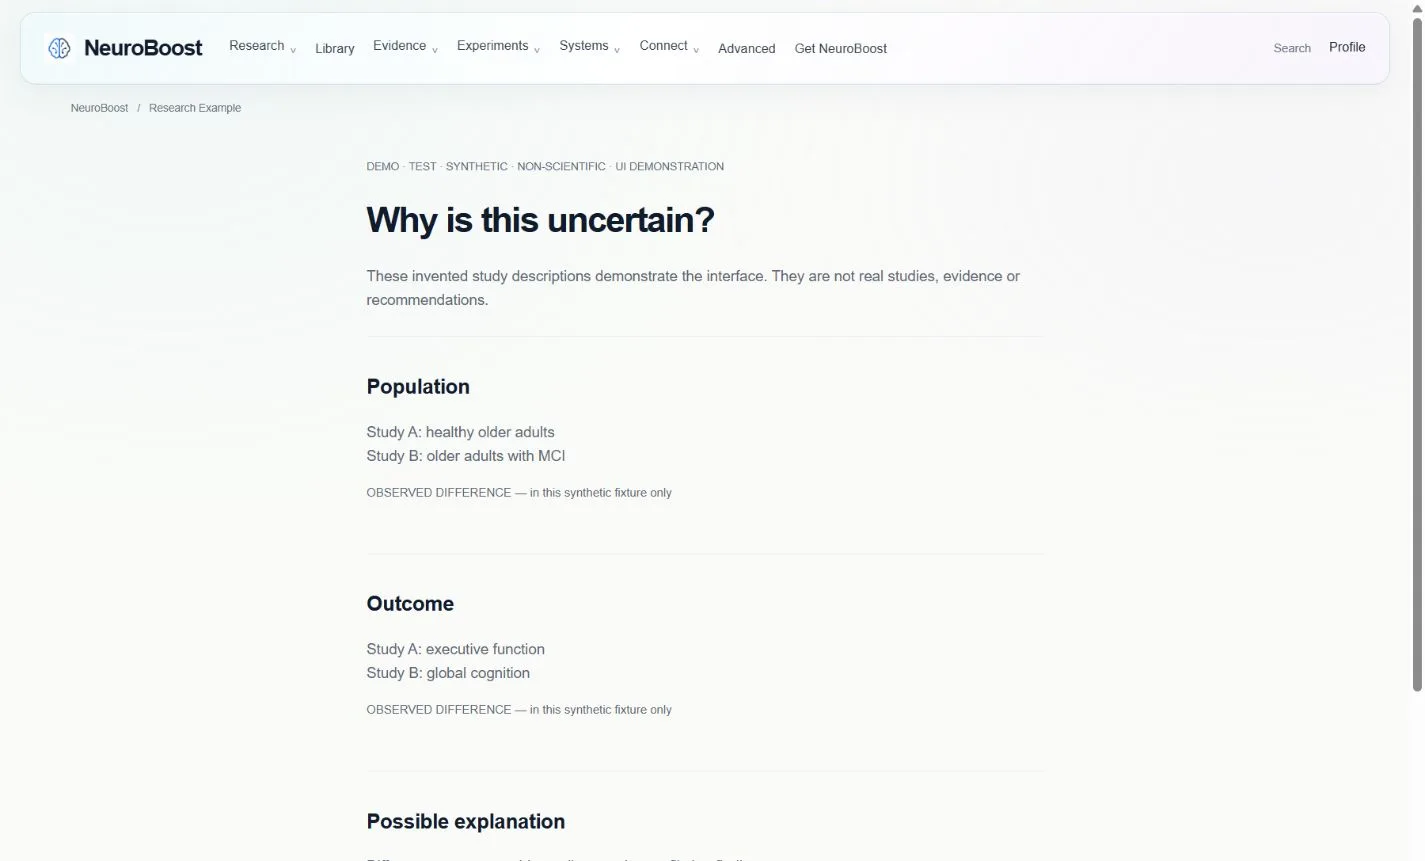The height and width of the screenshot is (861, 1425).
Task: Open the Experiments dropdown
Action: coord(498,46)
